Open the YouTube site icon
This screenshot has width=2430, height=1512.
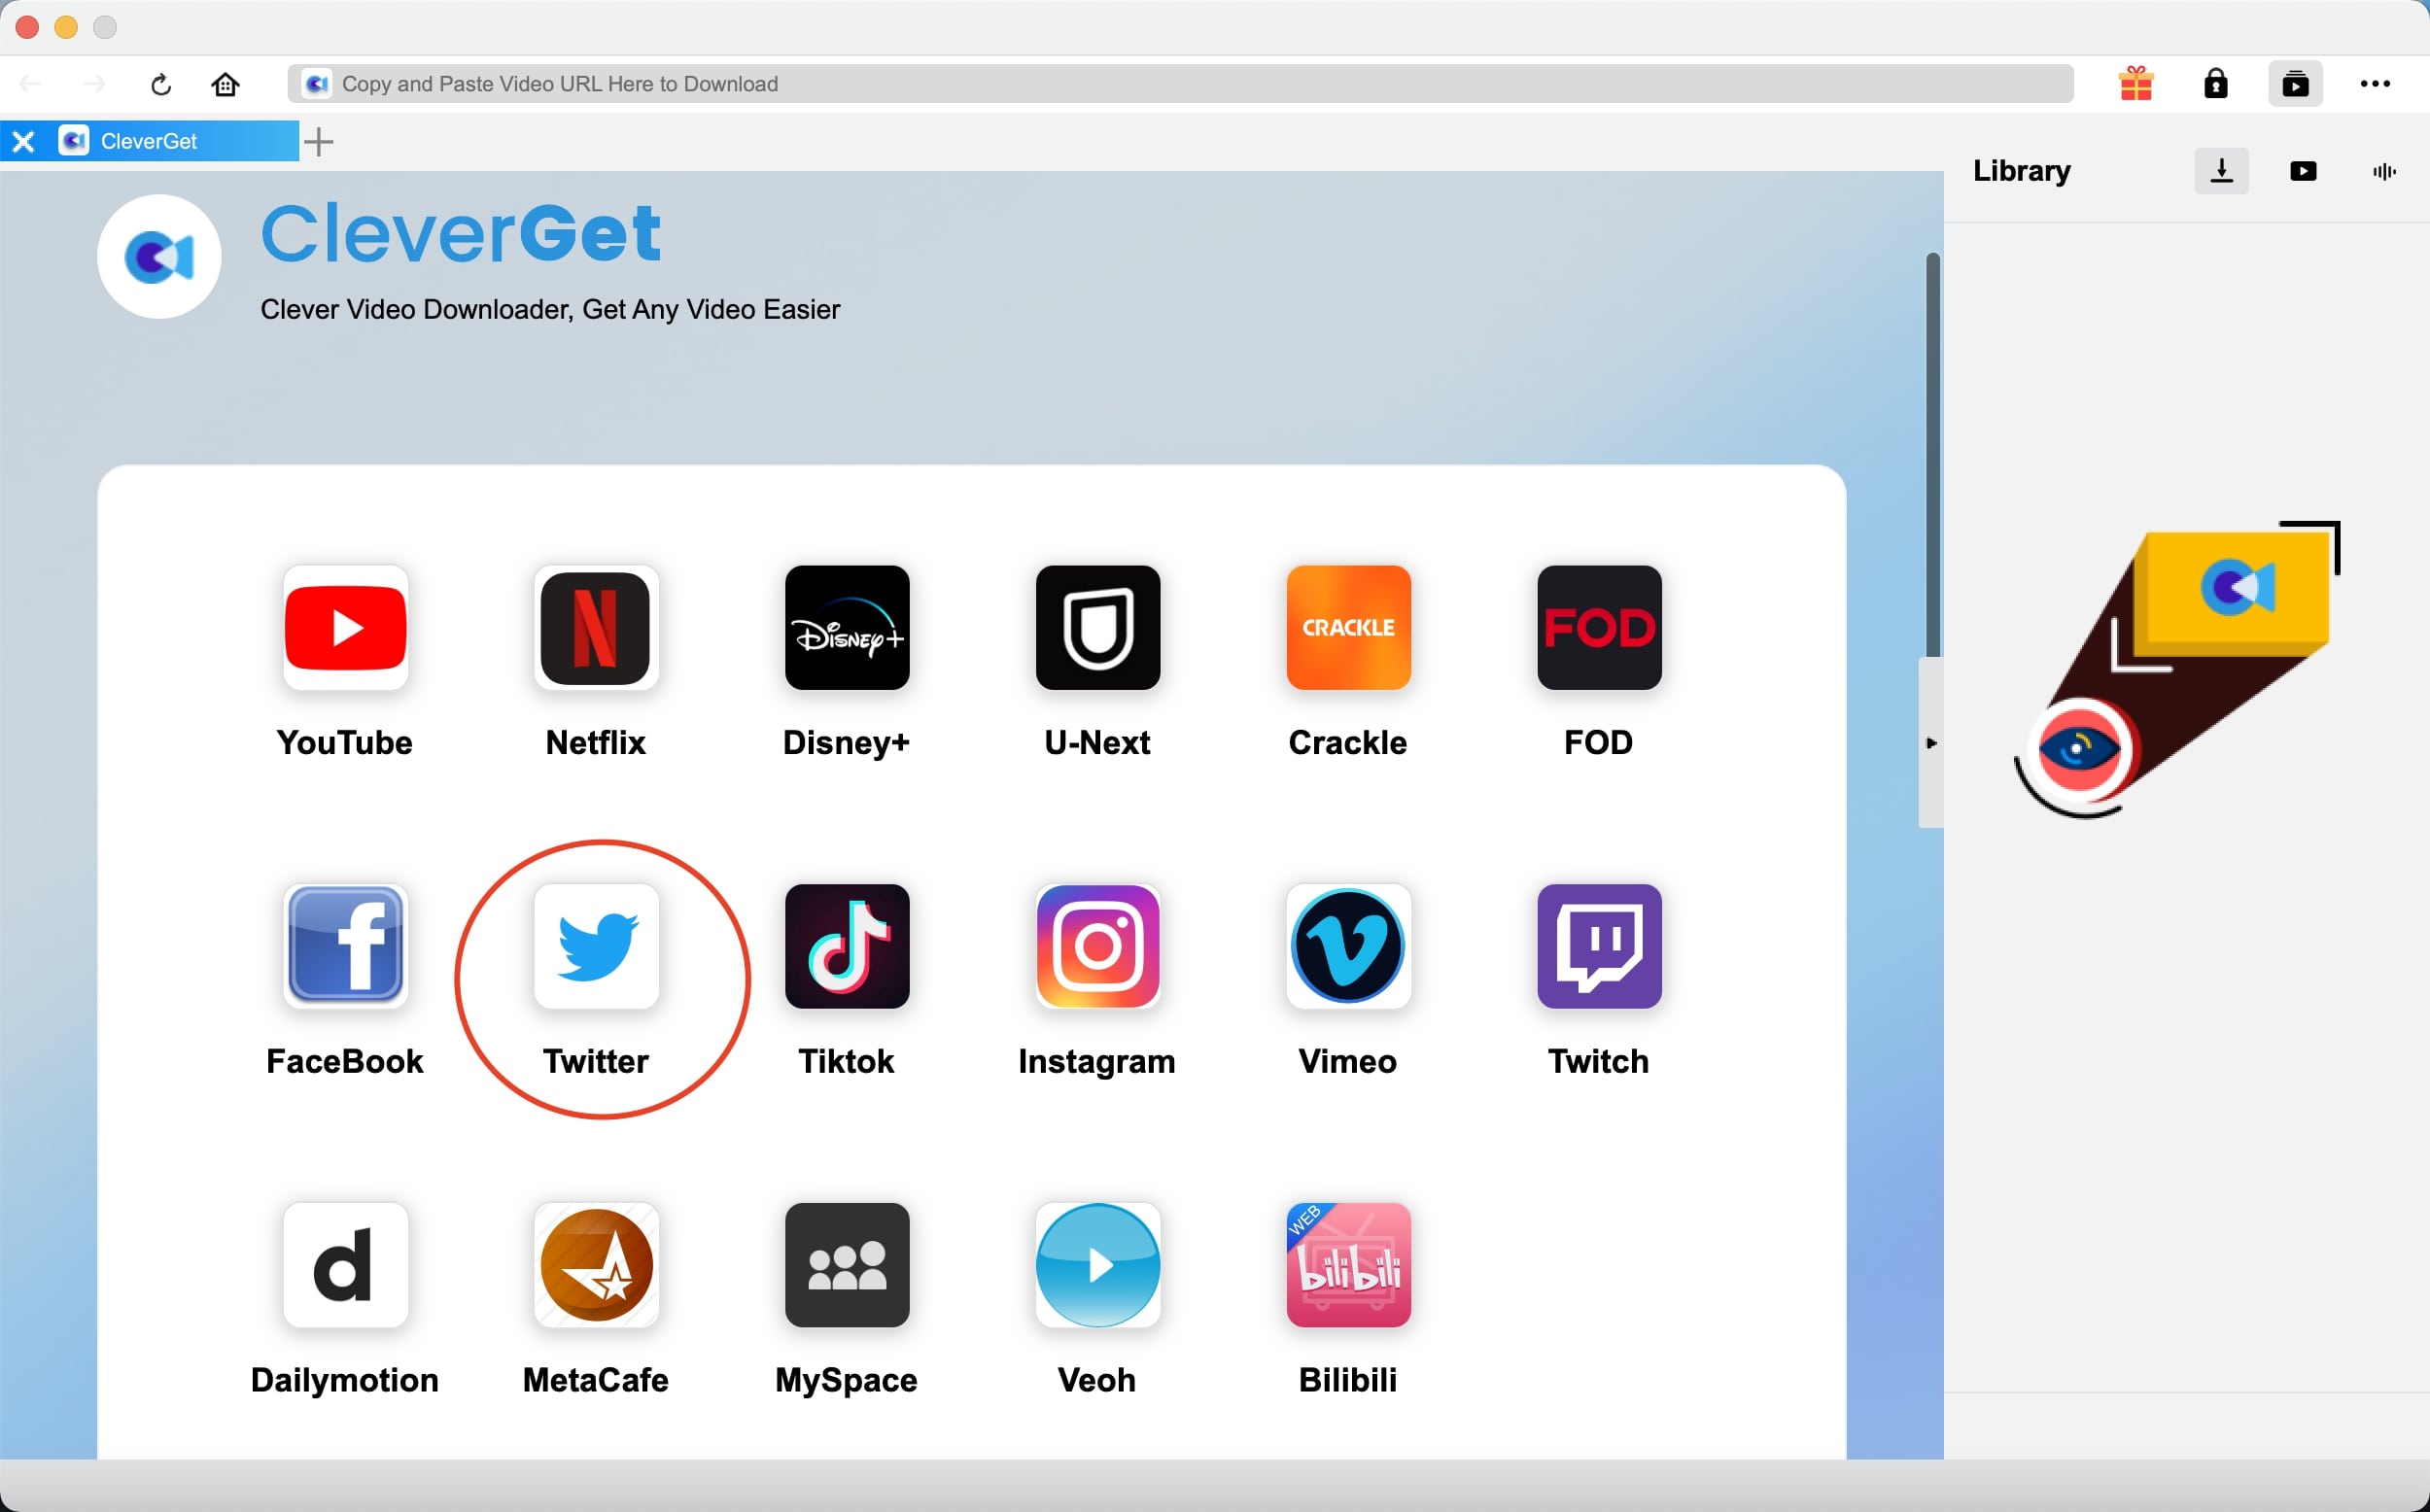(x=345, y=628)
